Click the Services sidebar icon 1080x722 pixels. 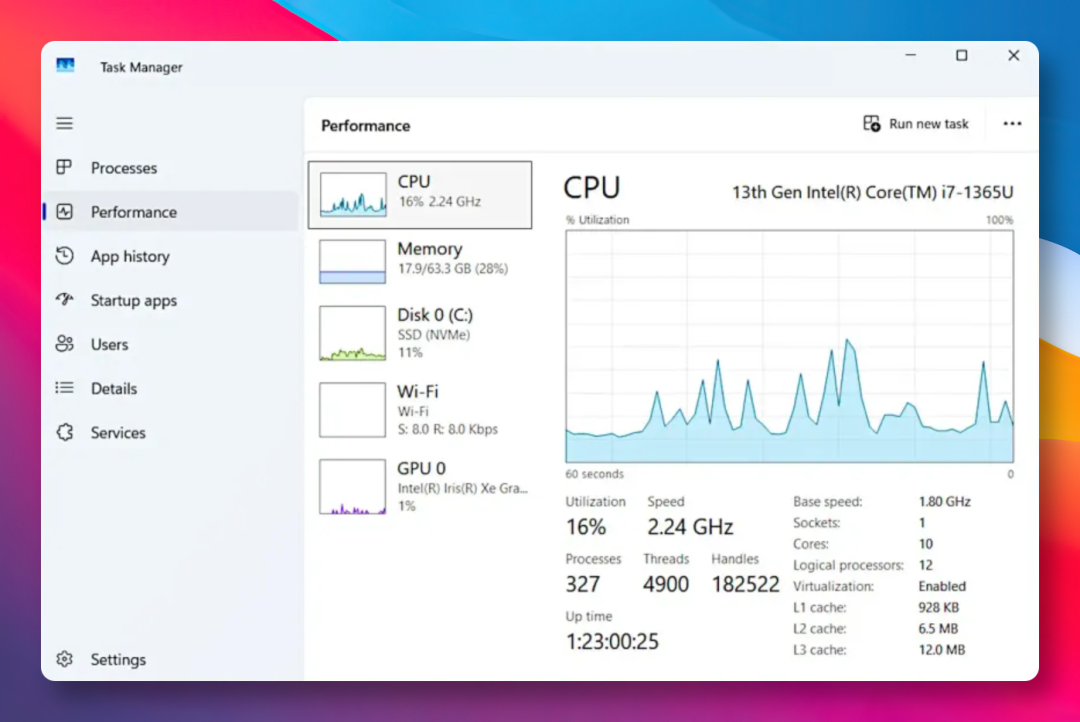(x=65, y=432)
